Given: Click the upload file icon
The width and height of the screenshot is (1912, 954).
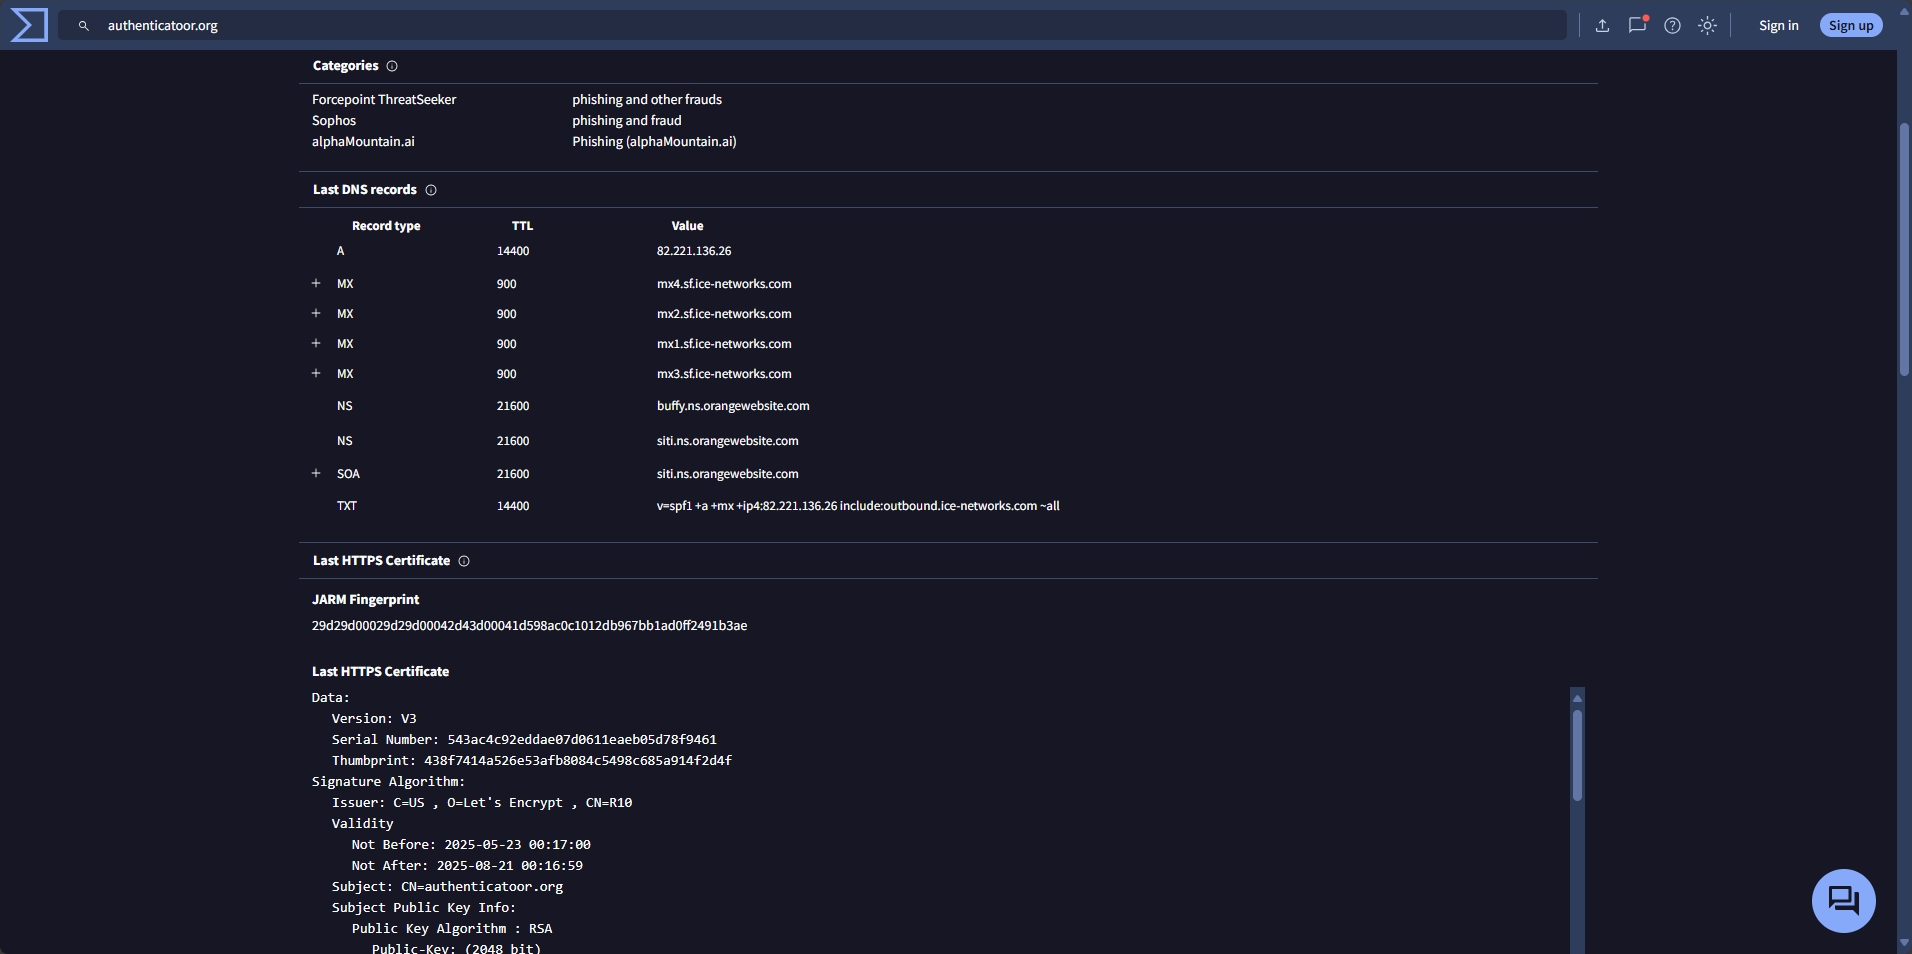Looking at the screenshot, I should [1602, 26].
